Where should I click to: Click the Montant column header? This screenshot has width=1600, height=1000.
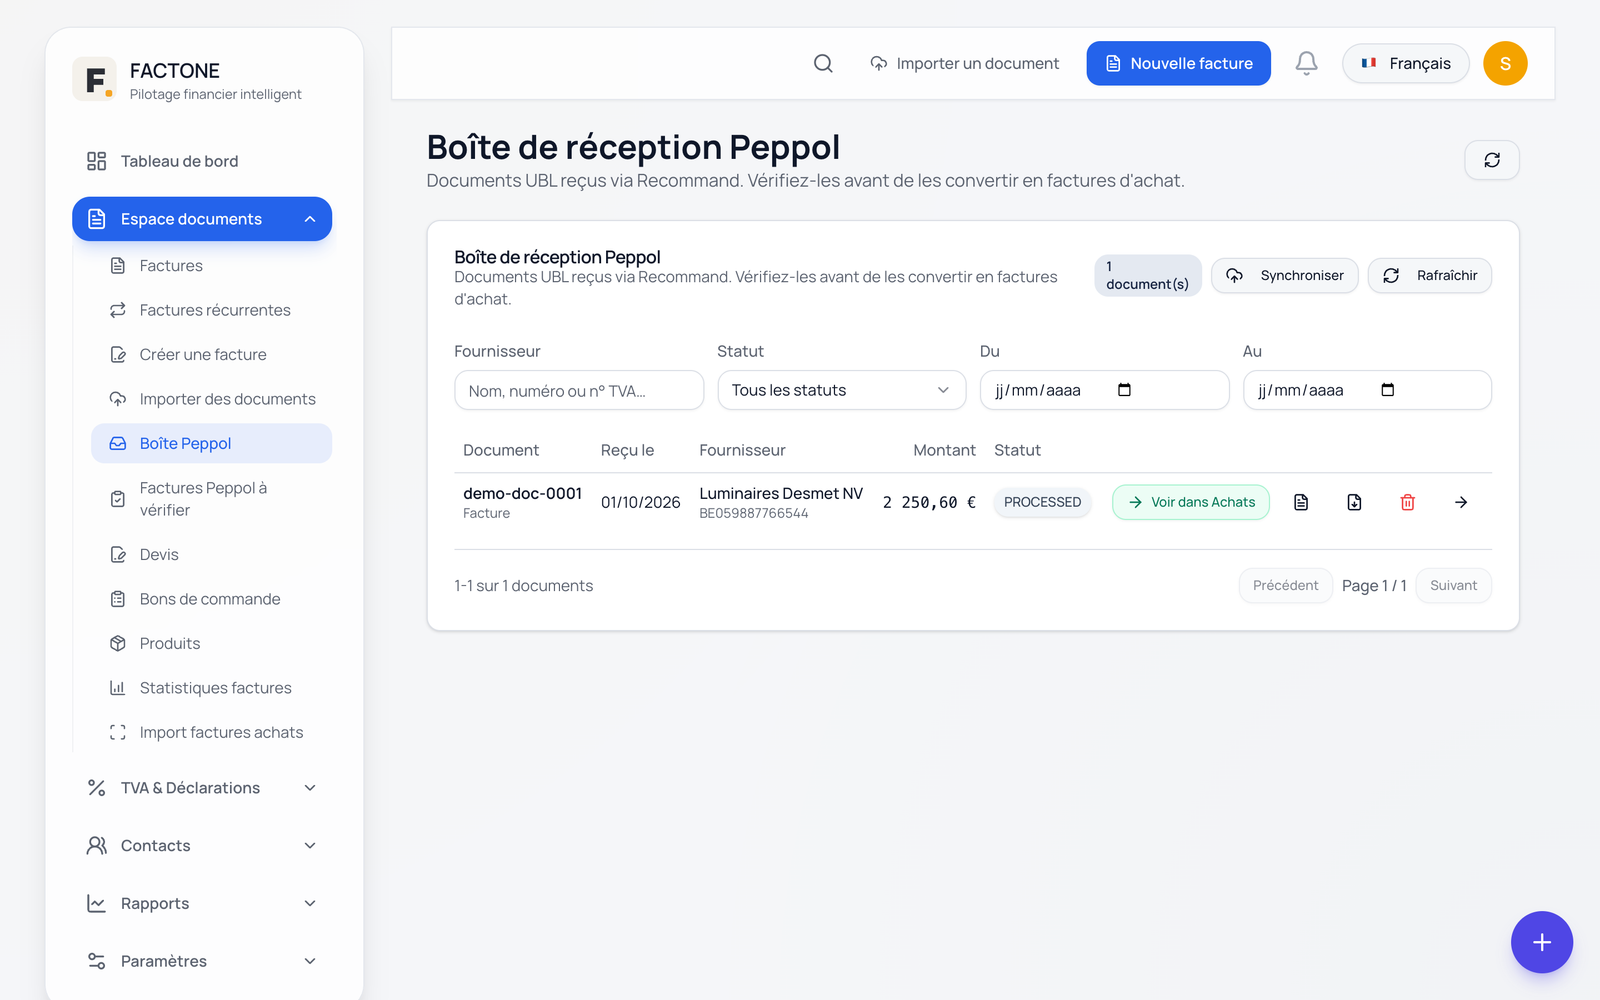coord(944,450)
